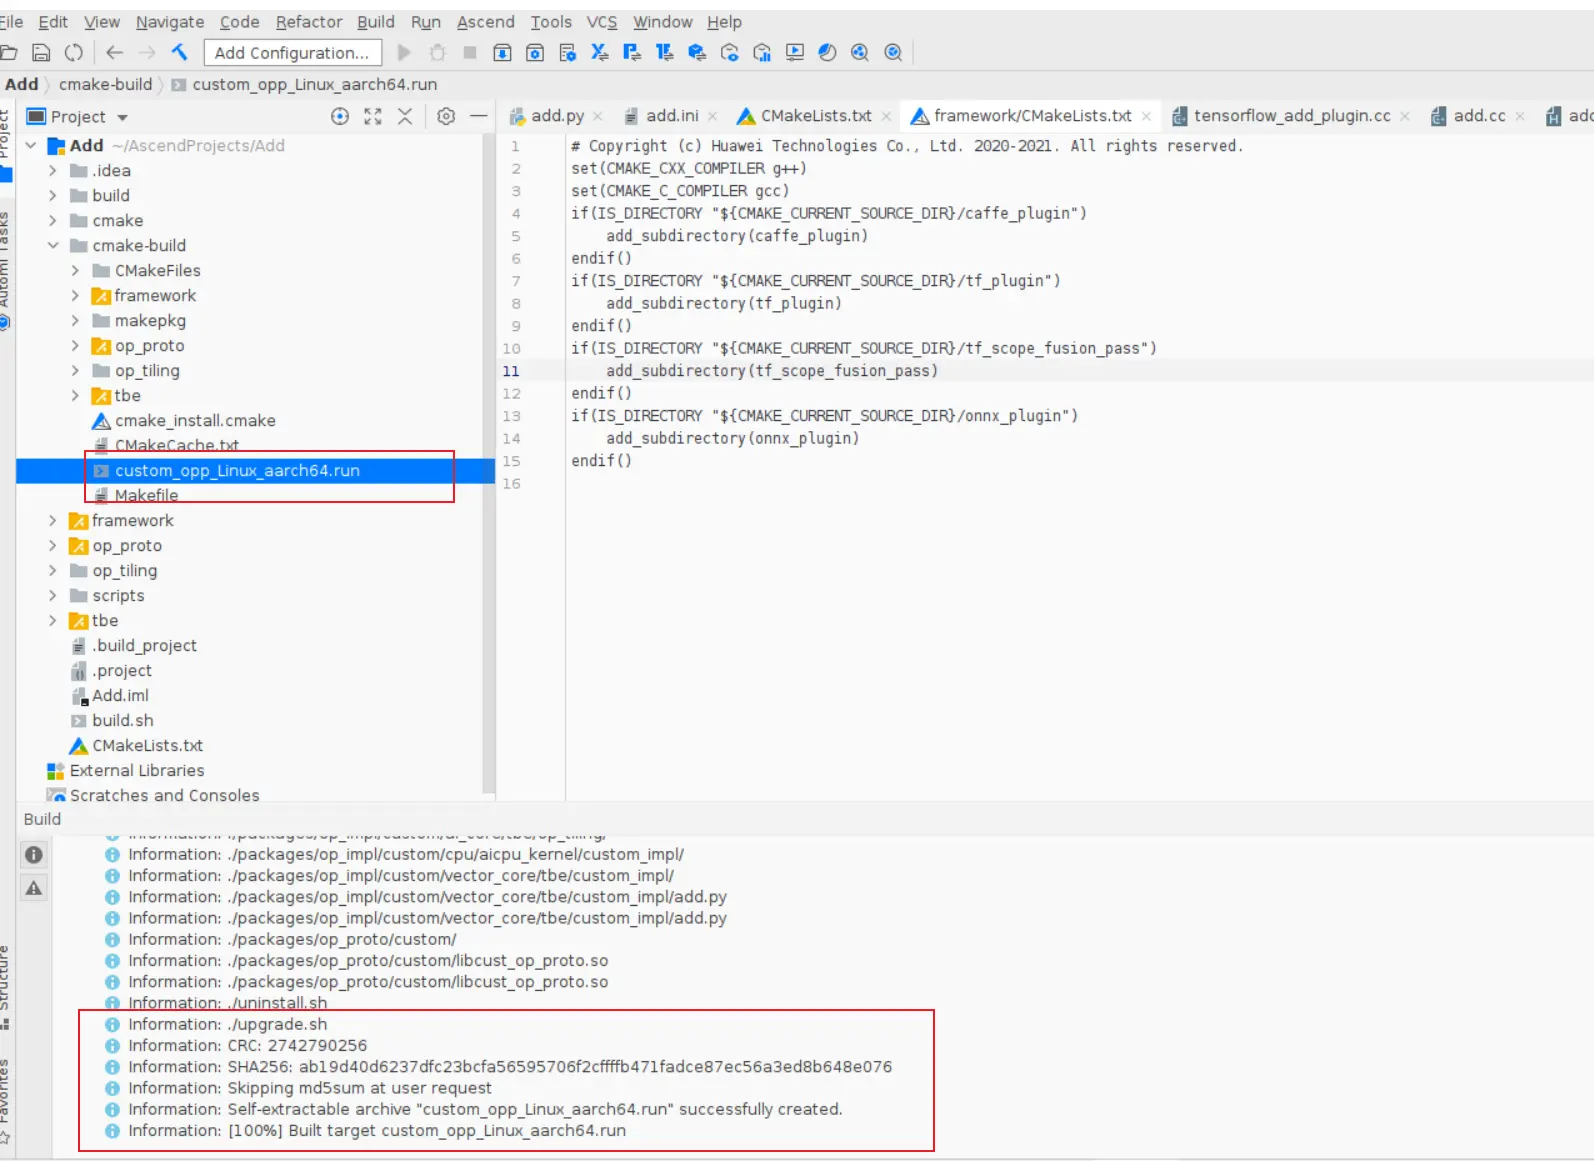This screenshot has width=1594, height=1161.
Task: Click the blue X conversion toolbar icon
Action: 600,53
